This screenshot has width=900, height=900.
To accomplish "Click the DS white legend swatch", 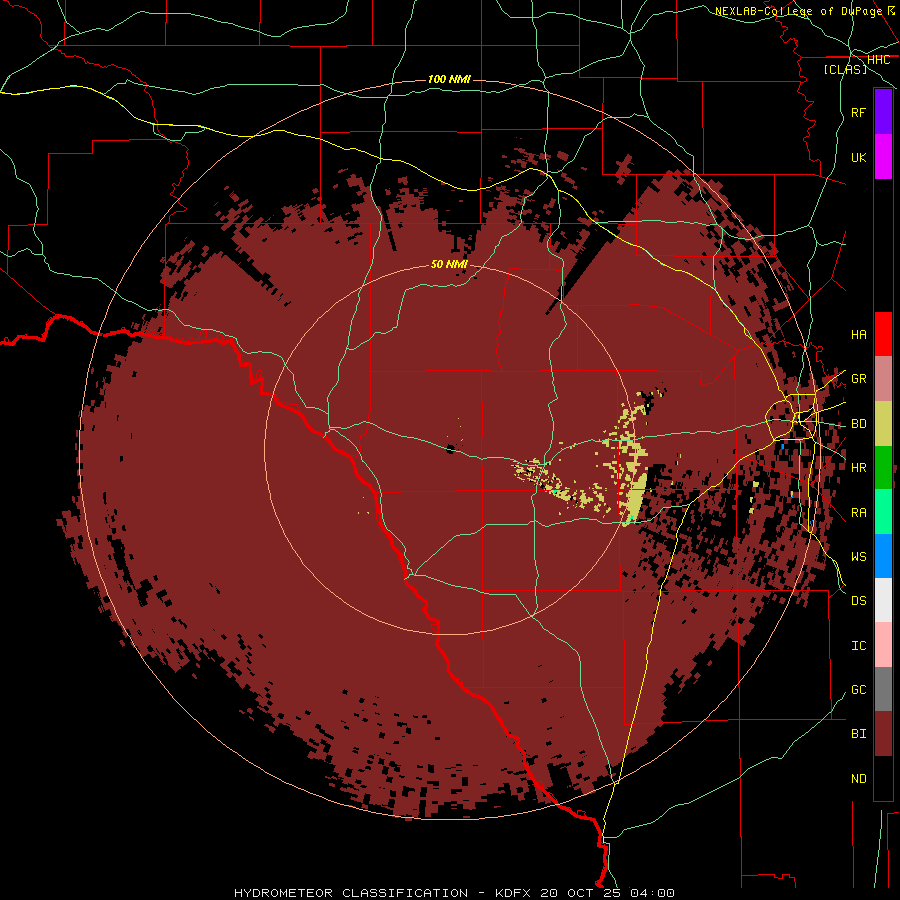I will (x=883, y=600).
